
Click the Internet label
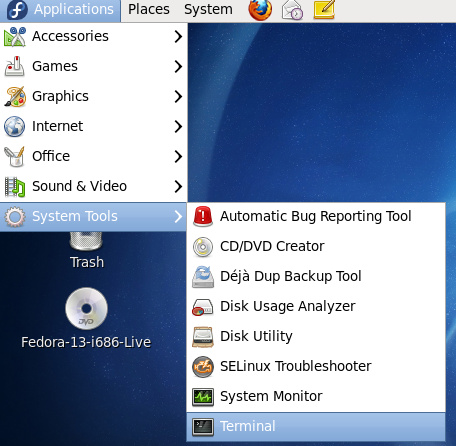click(x=57, y=126)
